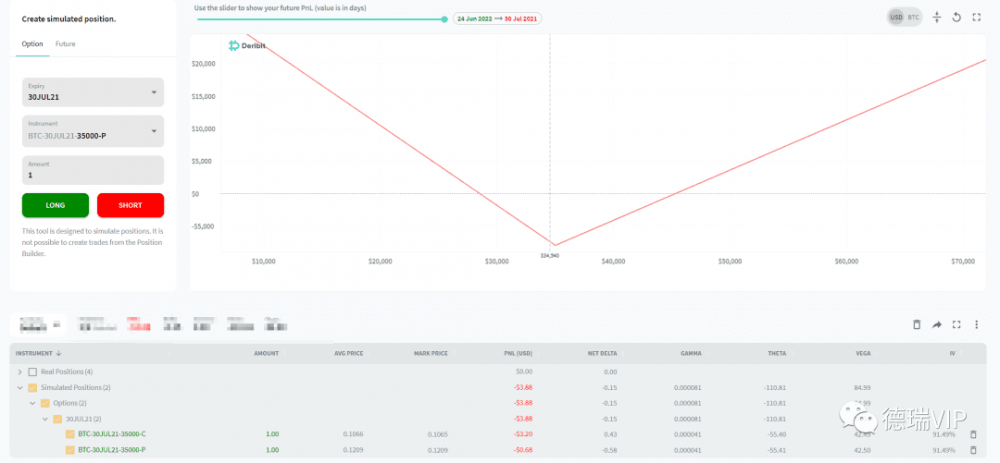Click the vertical compress chart icon
Image resolution: width=1000 pixels, height=463 pixels.
click(x=937, y=17)
